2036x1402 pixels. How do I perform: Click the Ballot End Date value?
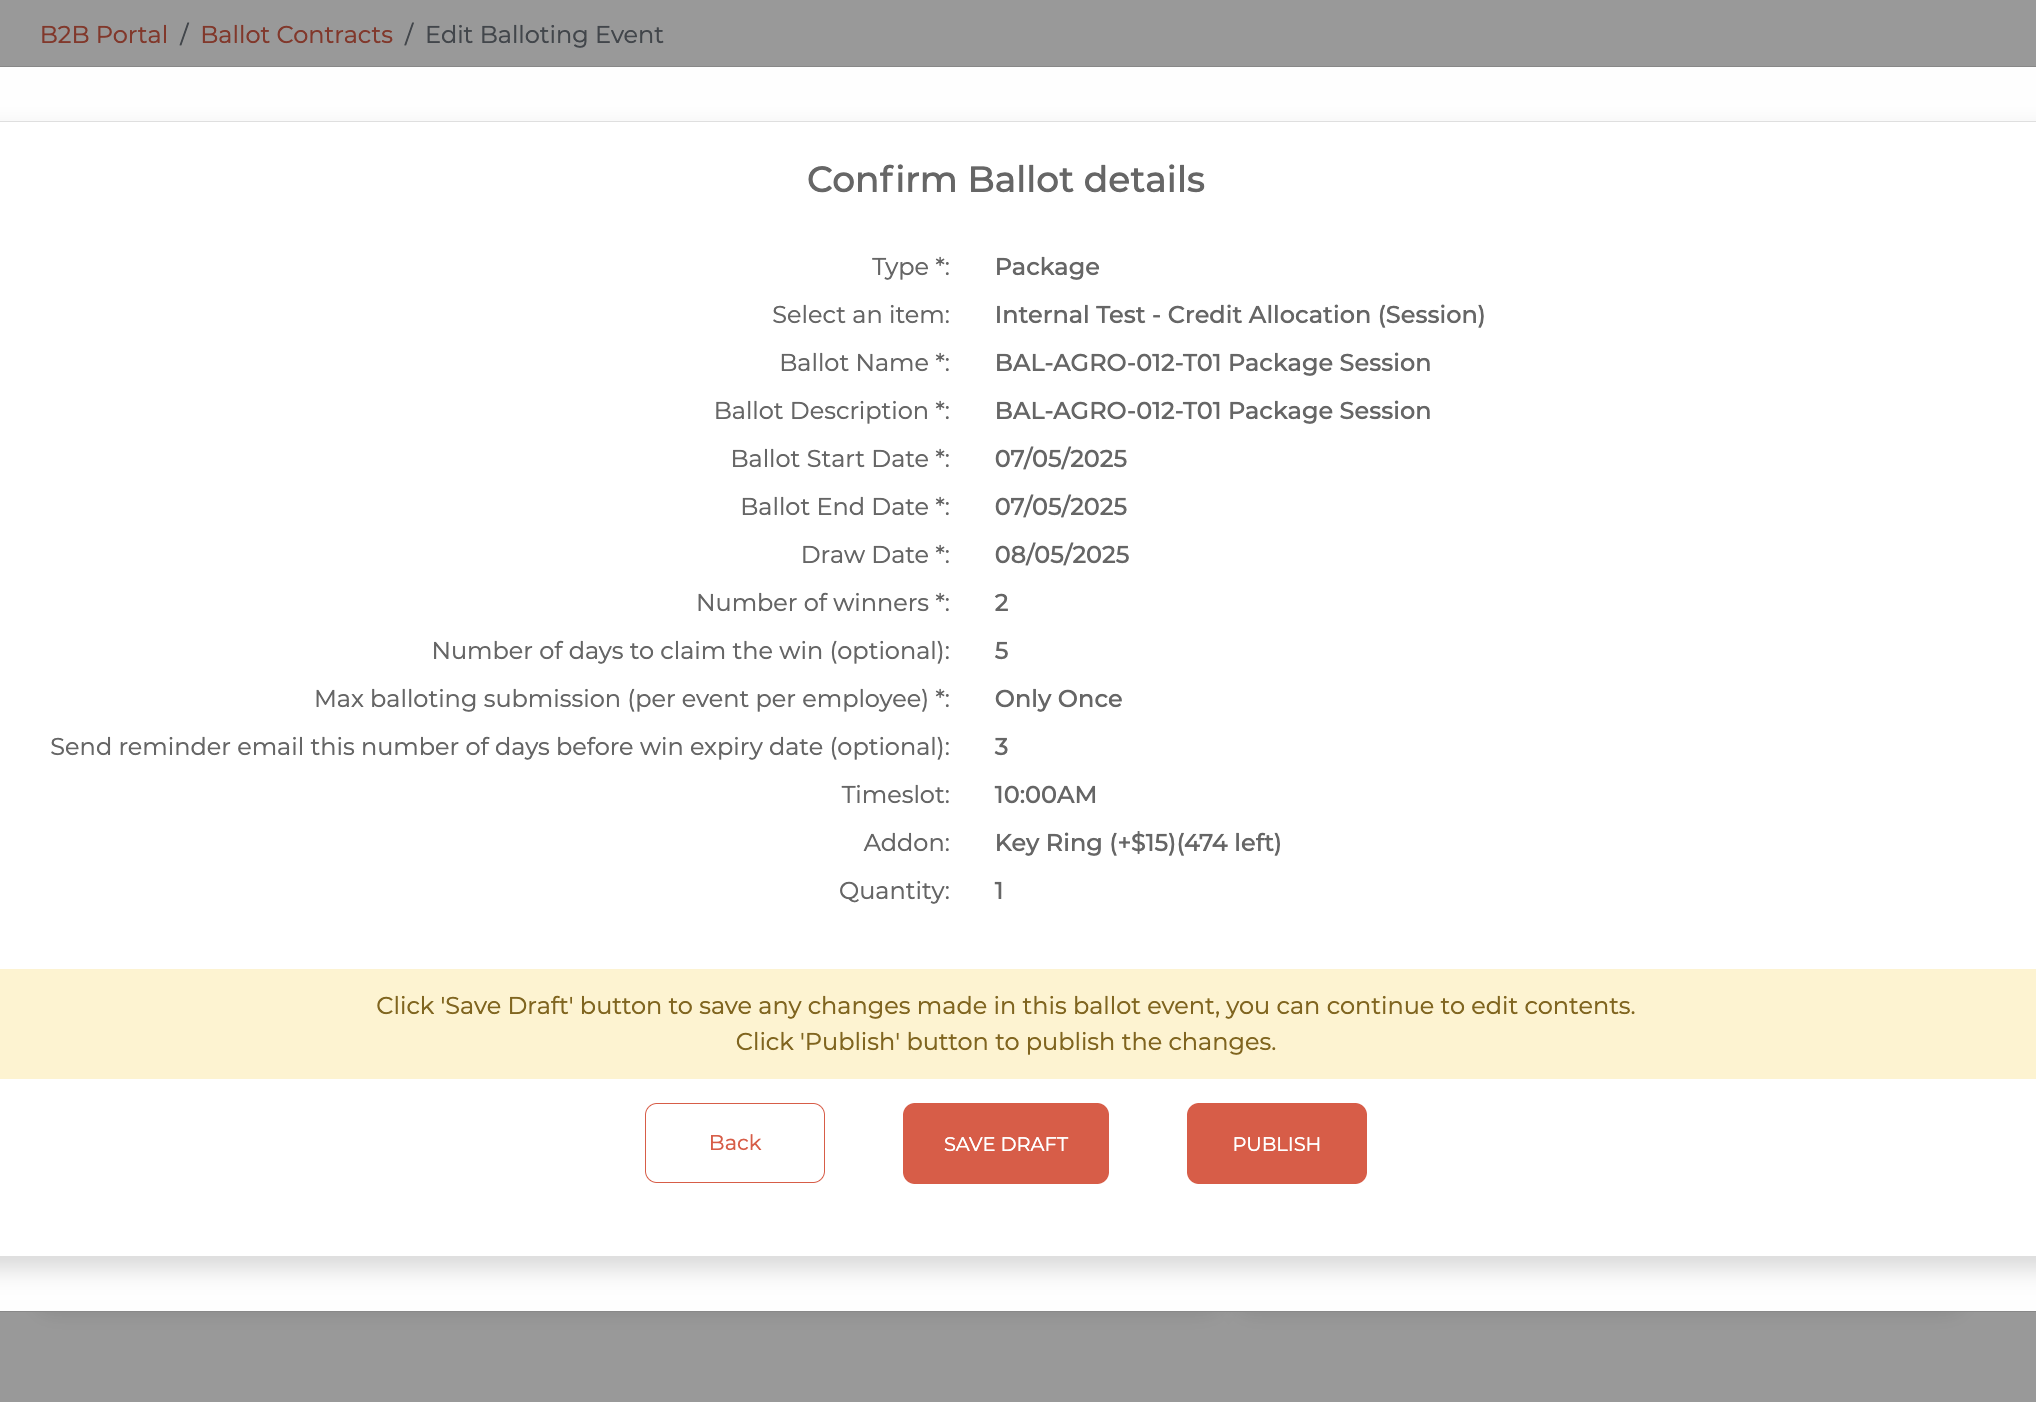pyautogui.click(x=1060, y=507)
